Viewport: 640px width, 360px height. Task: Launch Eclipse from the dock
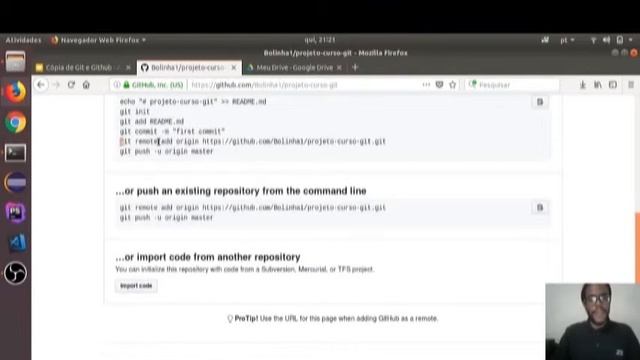16,182
